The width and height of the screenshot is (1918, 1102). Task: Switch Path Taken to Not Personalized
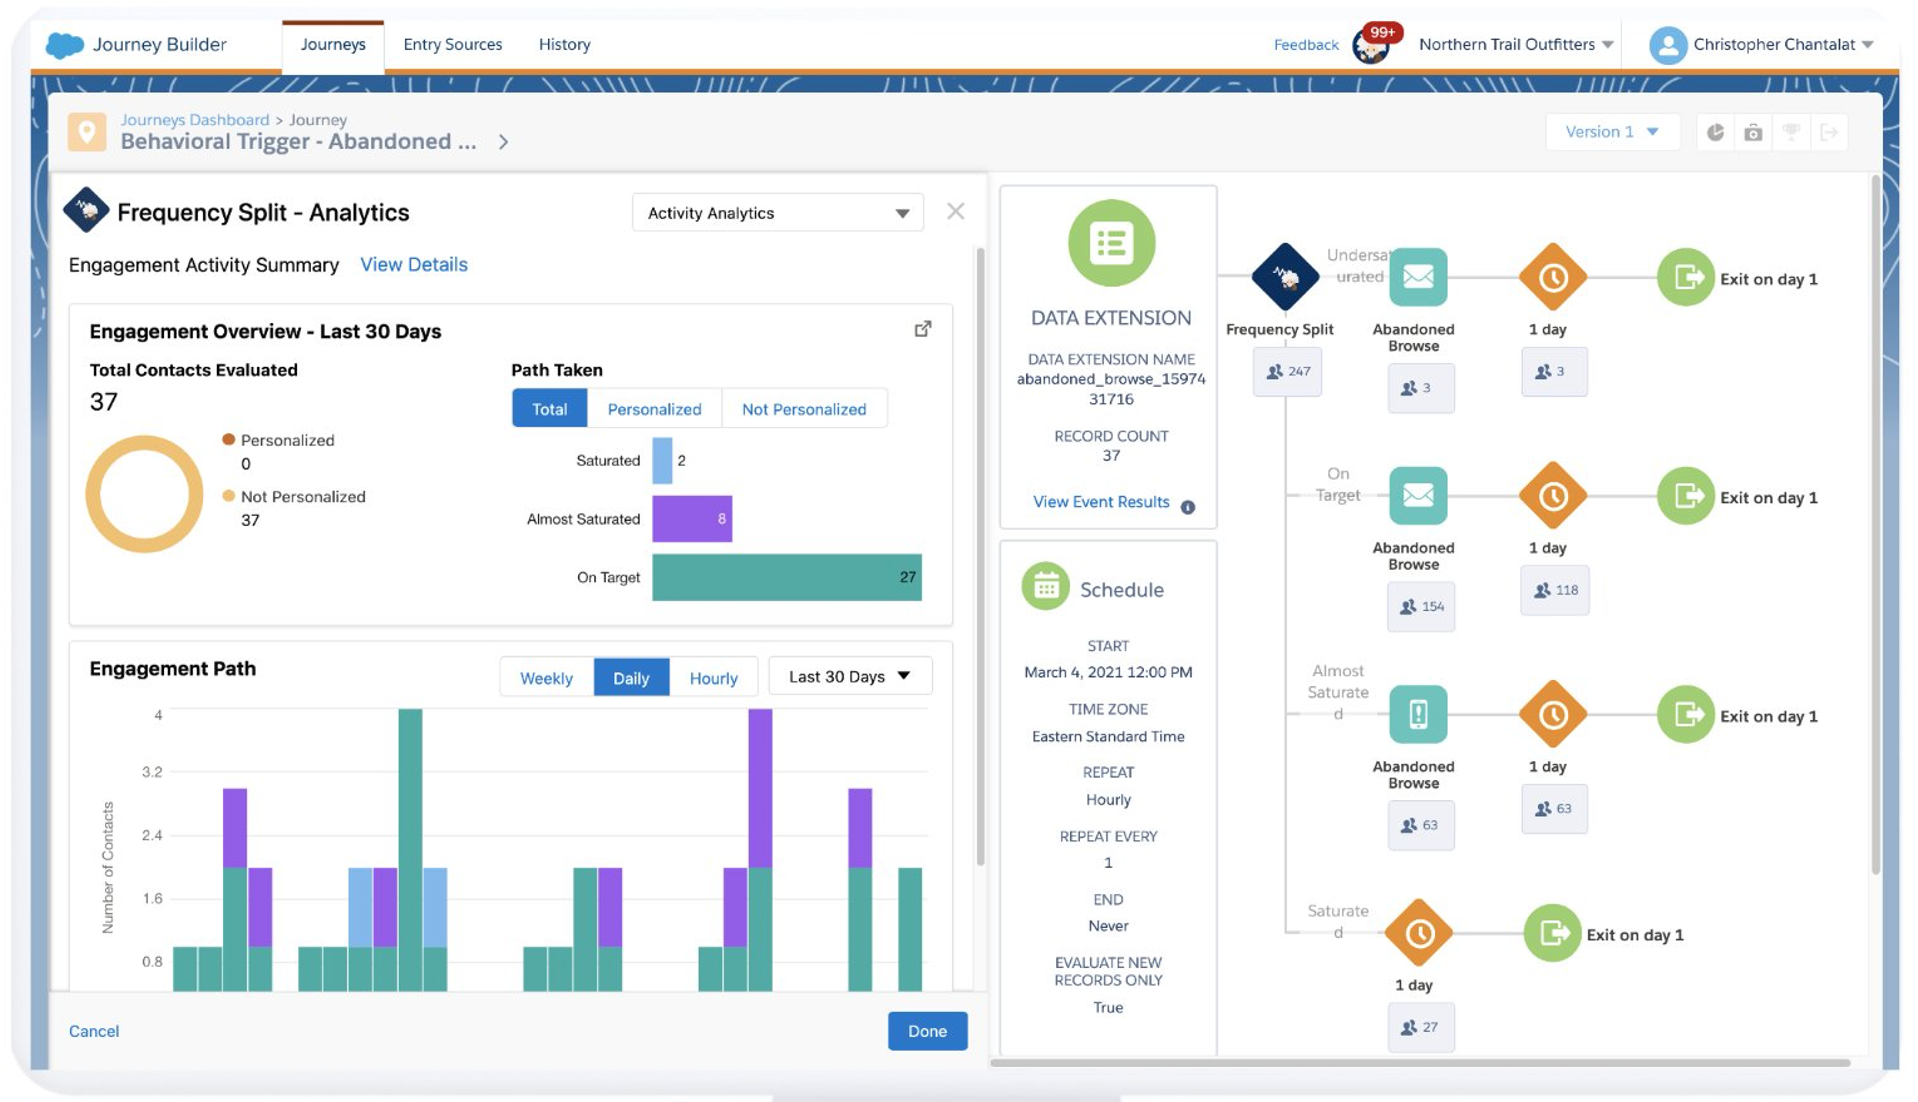[803, 409]
